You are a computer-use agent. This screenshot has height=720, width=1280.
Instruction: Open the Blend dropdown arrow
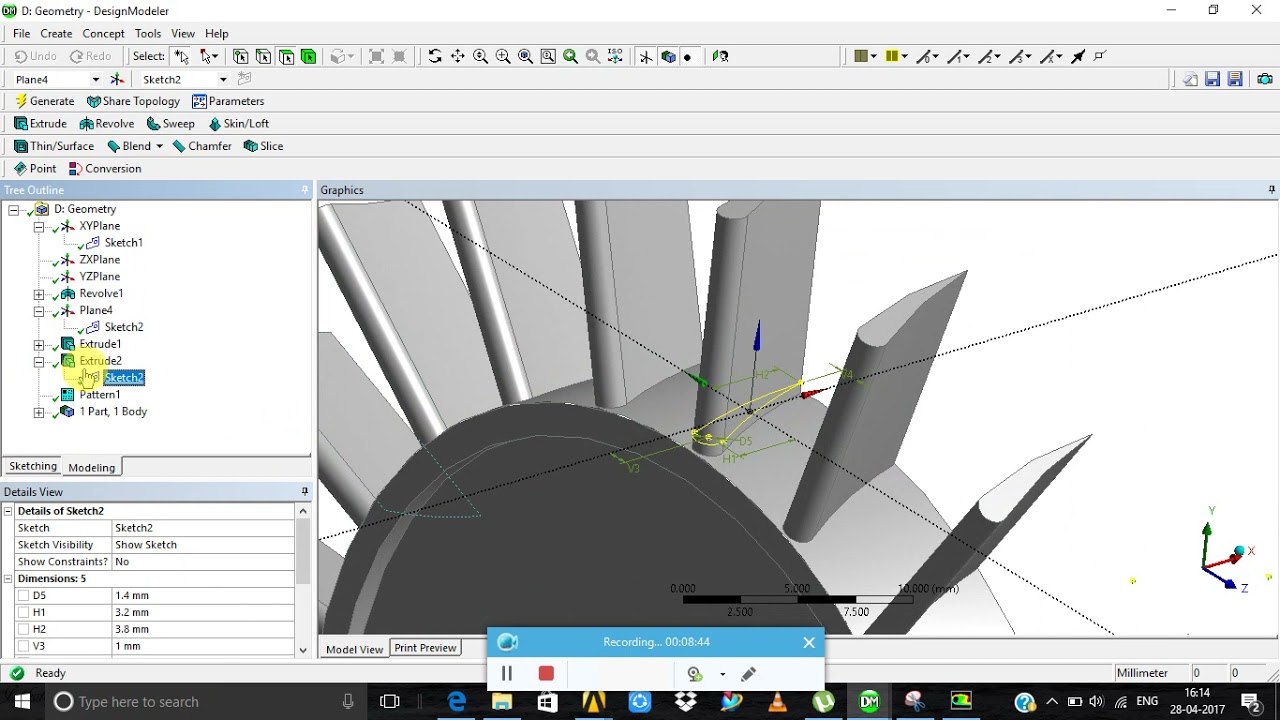[159, 146]
